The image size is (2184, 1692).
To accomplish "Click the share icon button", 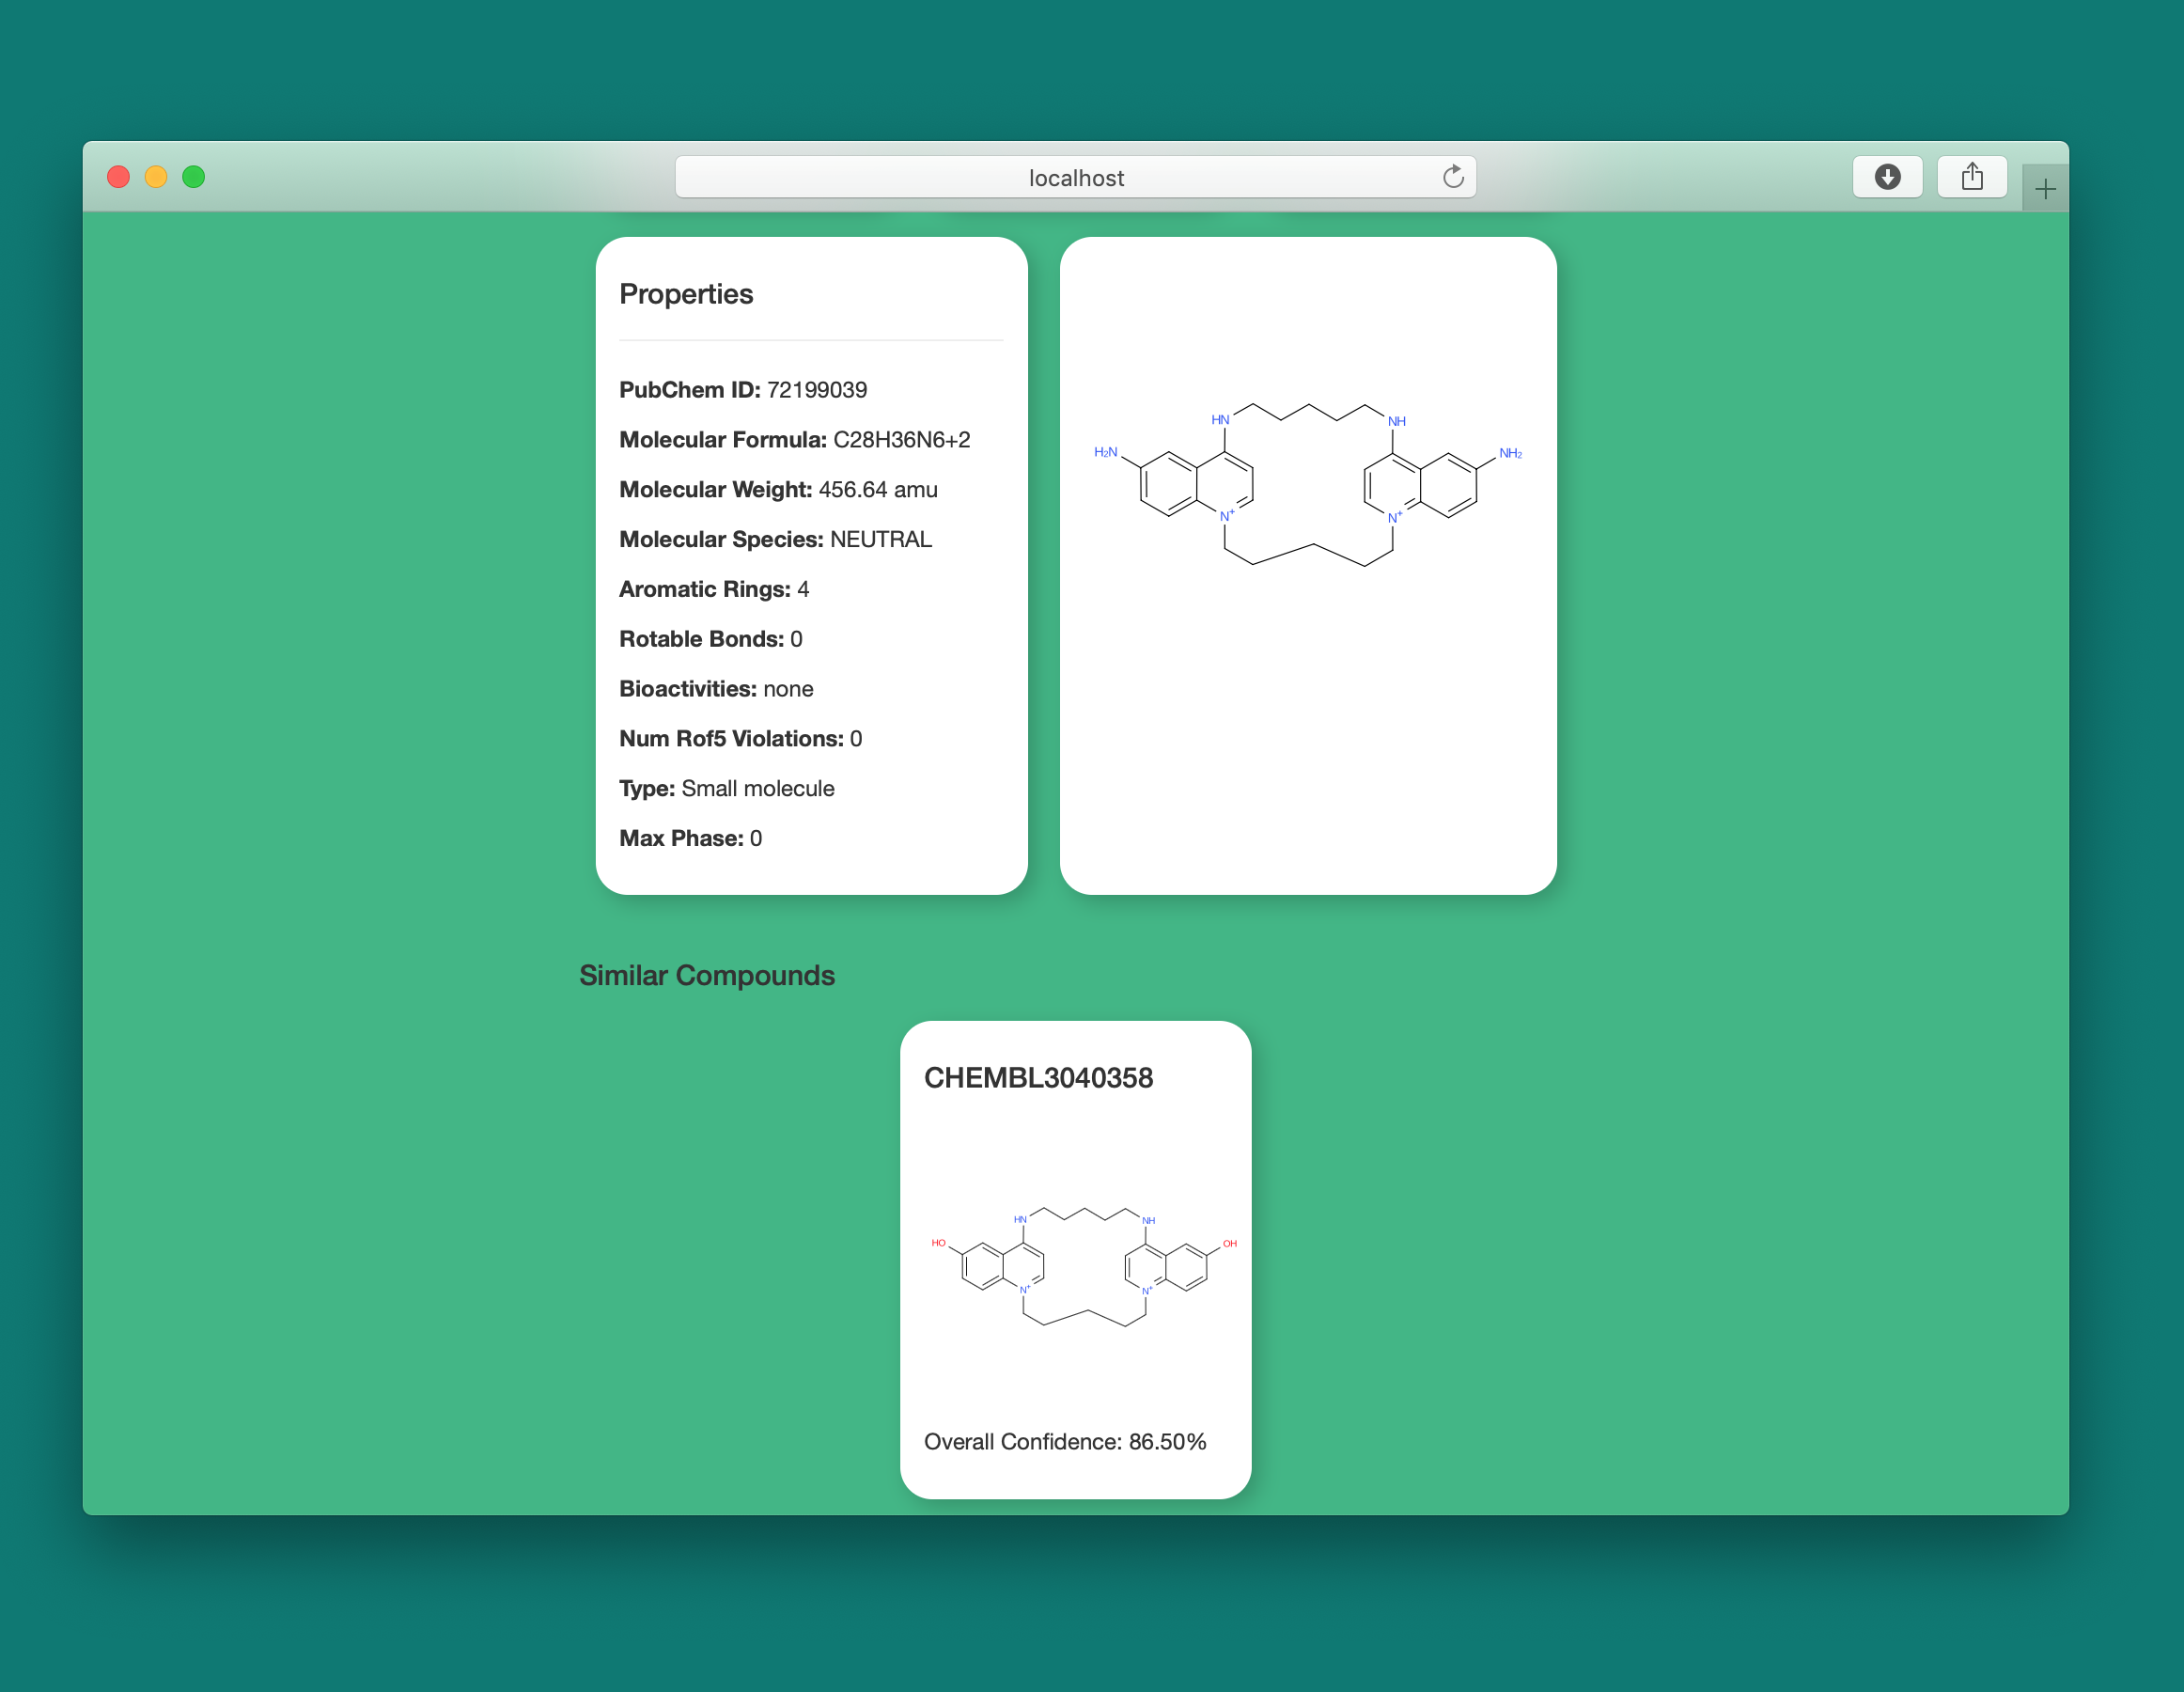I will pos(1971,177).
